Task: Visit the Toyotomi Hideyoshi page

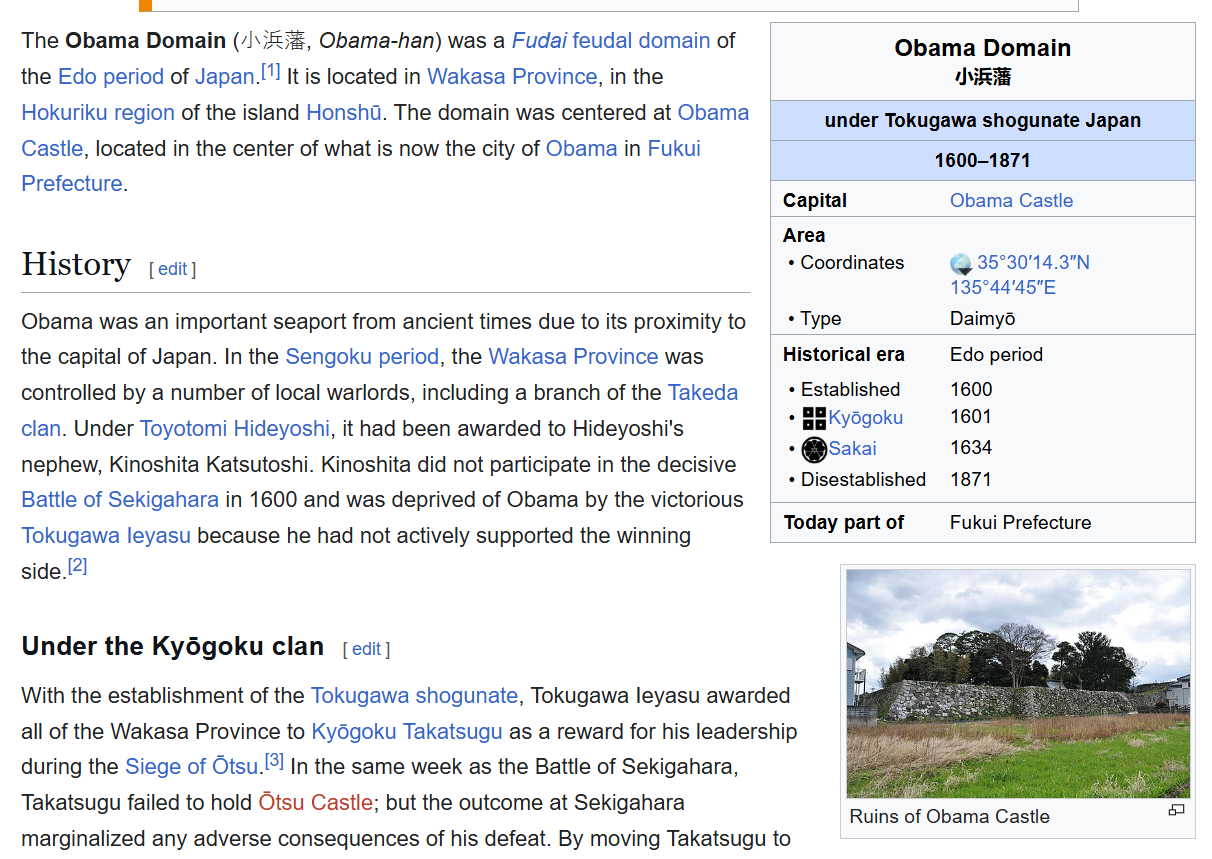Action: click(234, 429)
